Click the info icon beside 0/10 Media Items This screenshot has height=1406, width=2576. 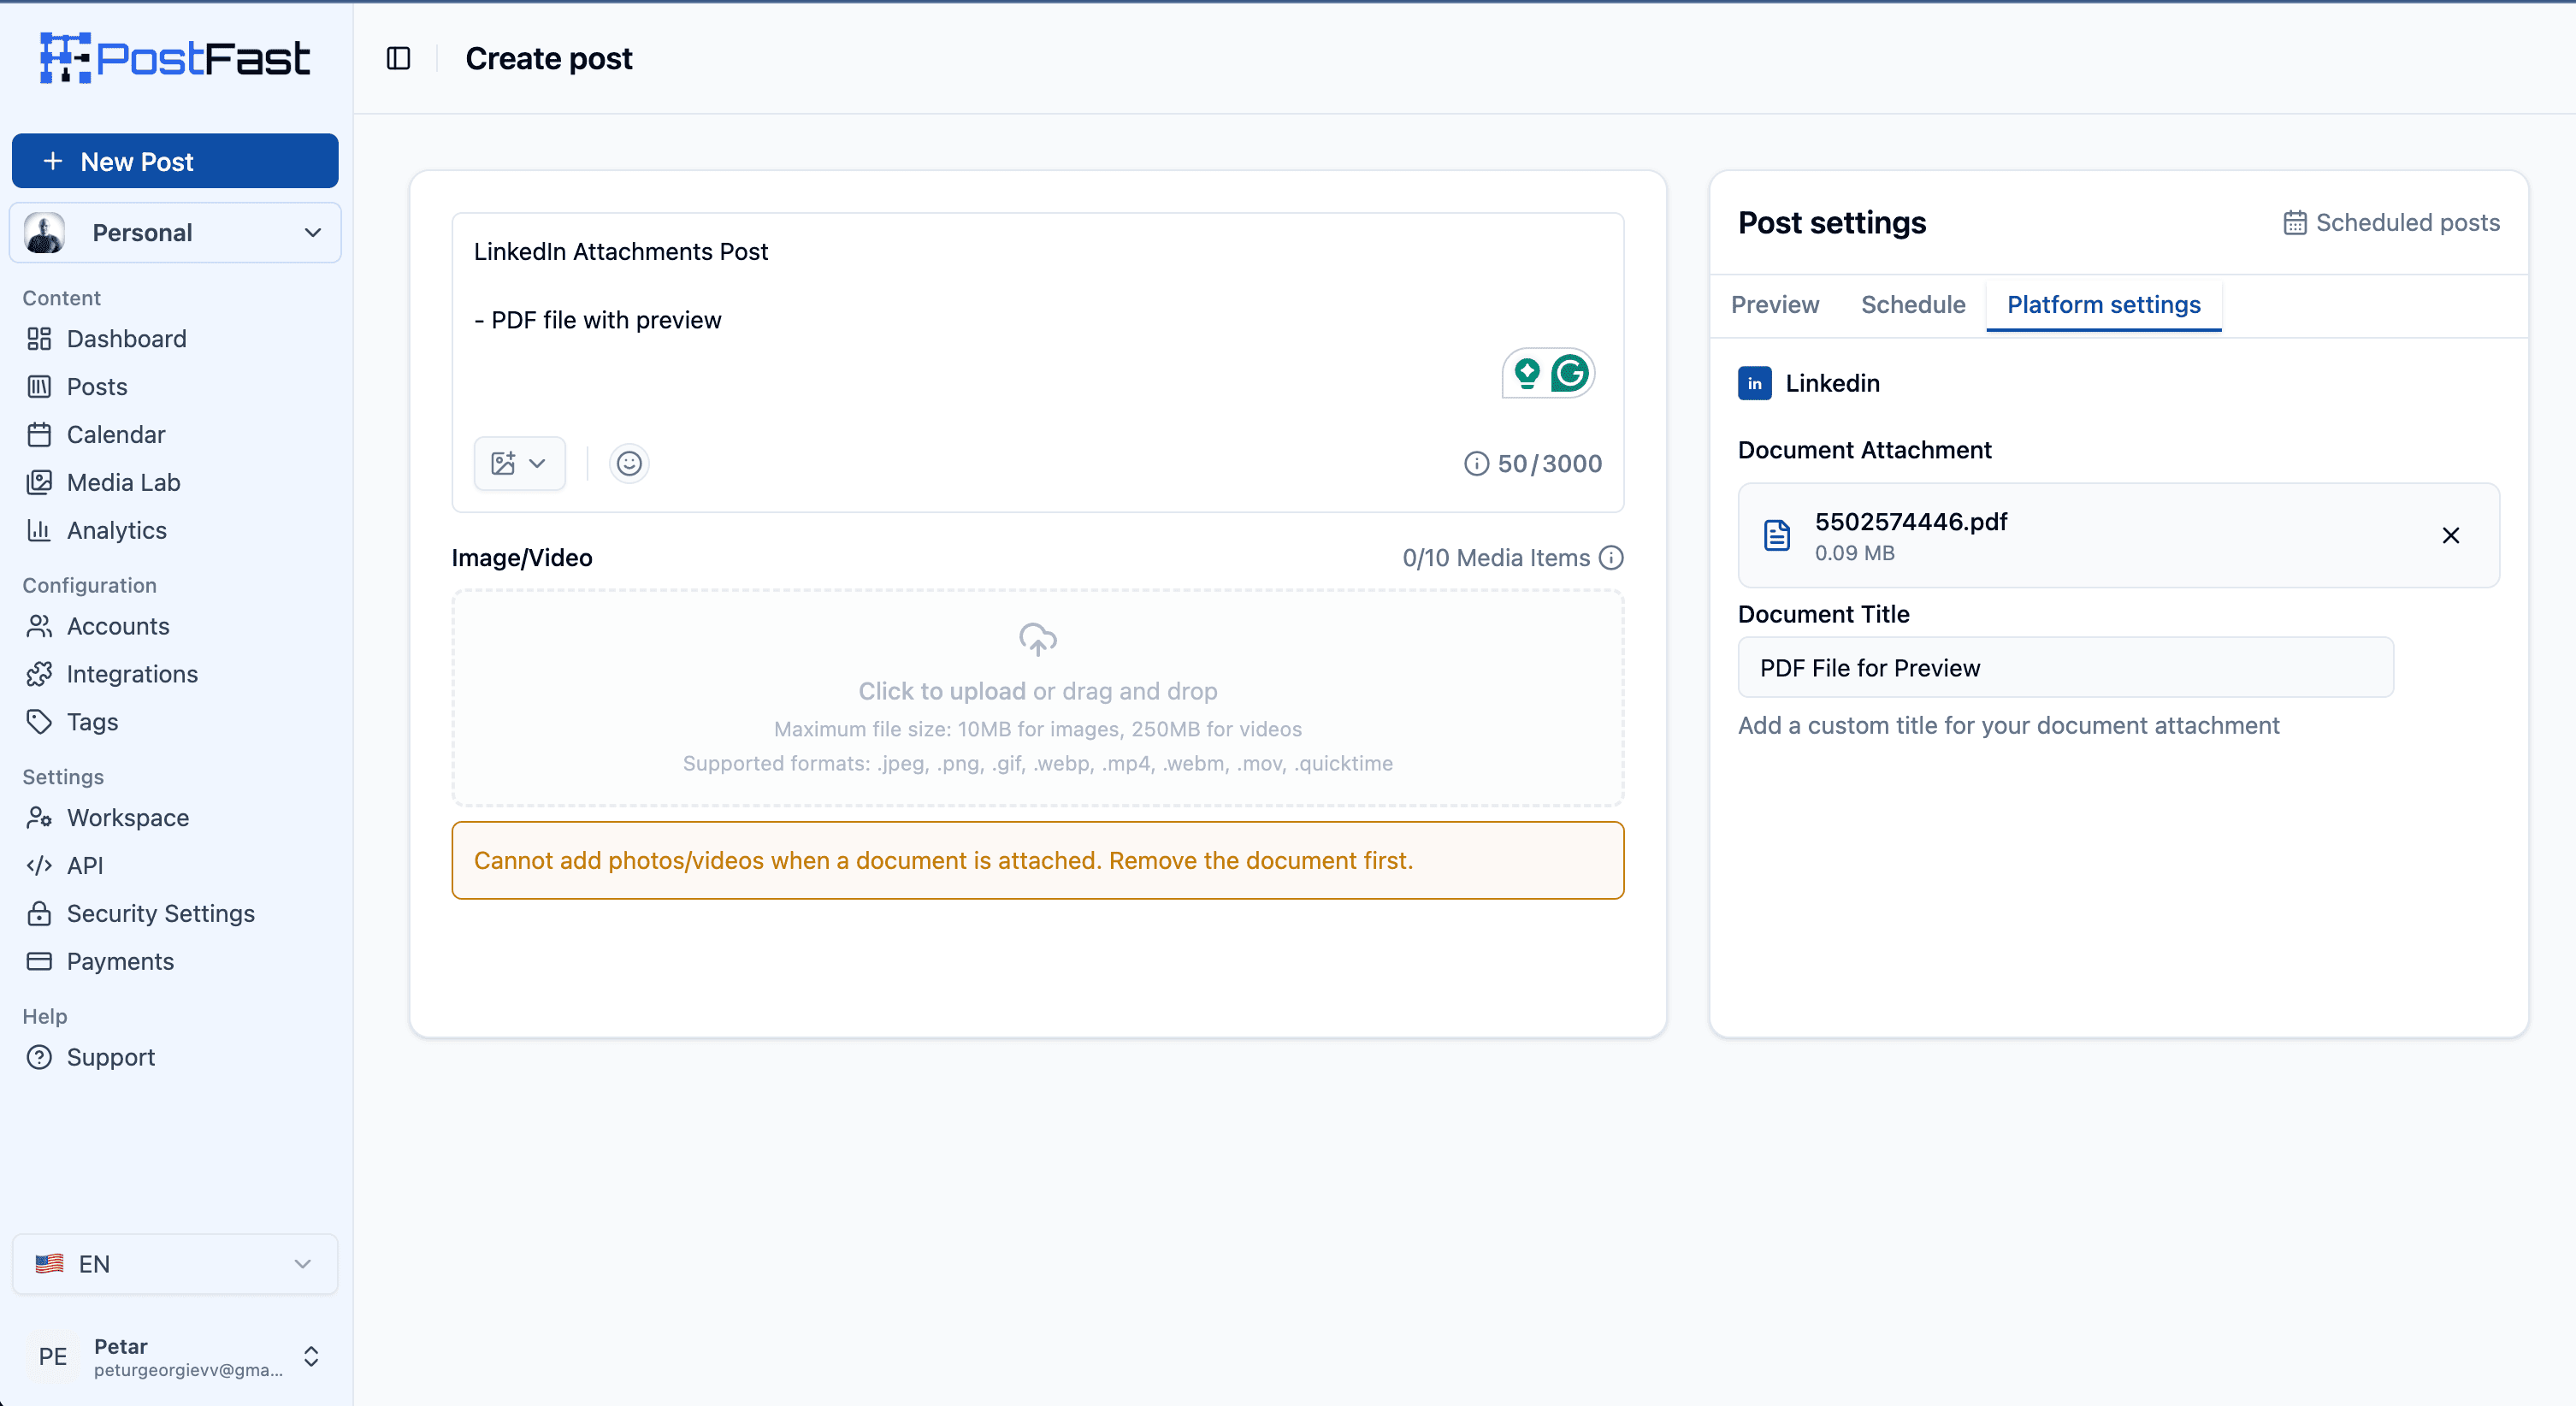click(x=1611, y=558)
